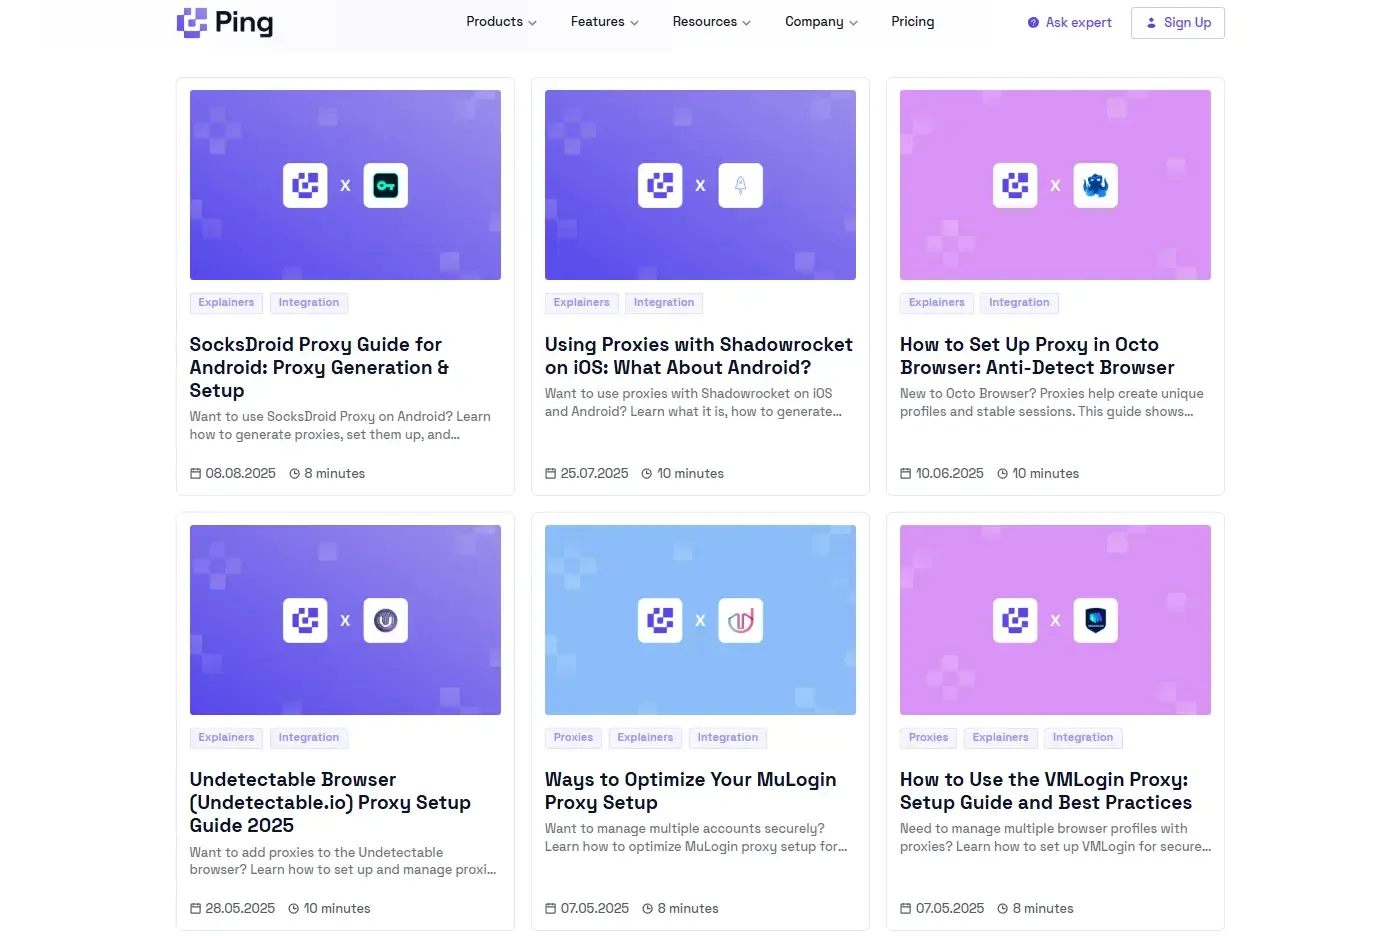Click the Proxies tag on the MuLogin card
1400x936 pixels.
point(573,738)
